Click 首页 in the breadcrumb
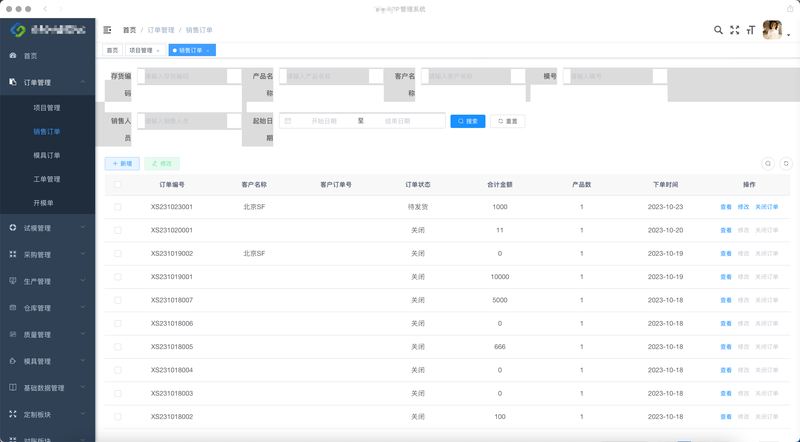Image resolution: width=800 pixels, height=442 pixels. coord(130,30)
